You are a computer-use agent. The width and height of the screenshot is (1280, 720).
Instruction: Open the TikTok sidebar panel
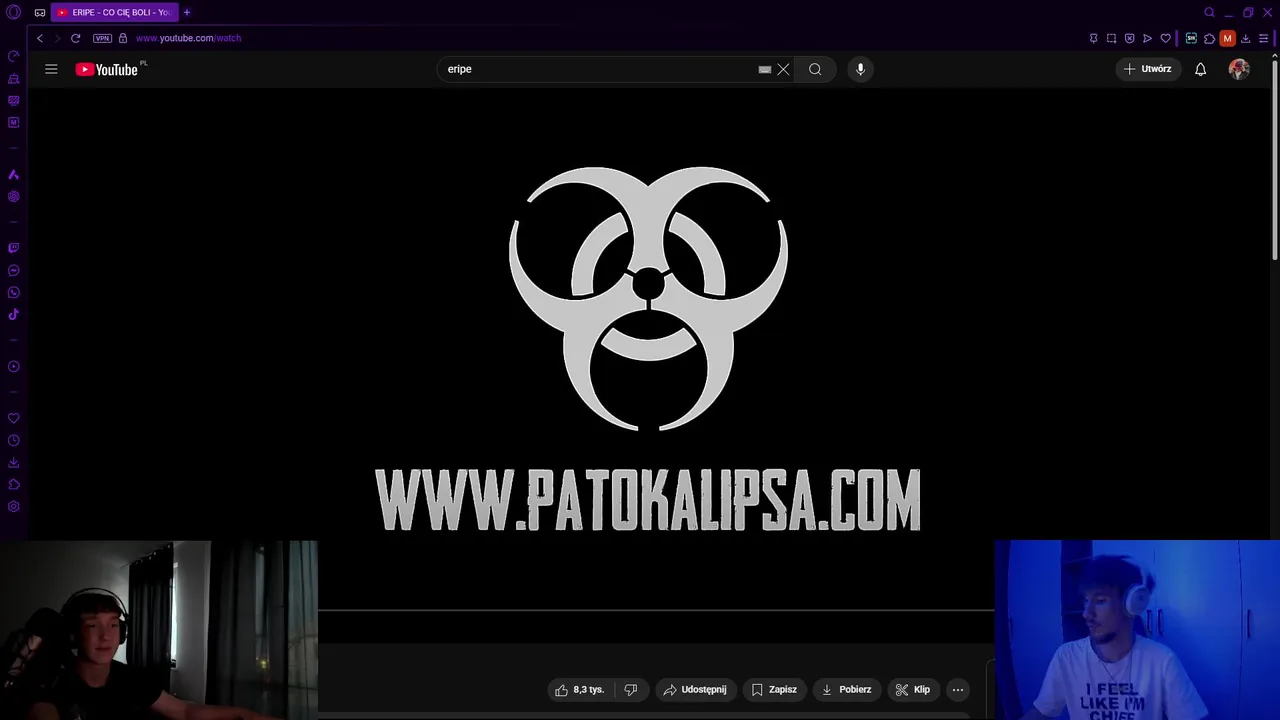(13, 314)
